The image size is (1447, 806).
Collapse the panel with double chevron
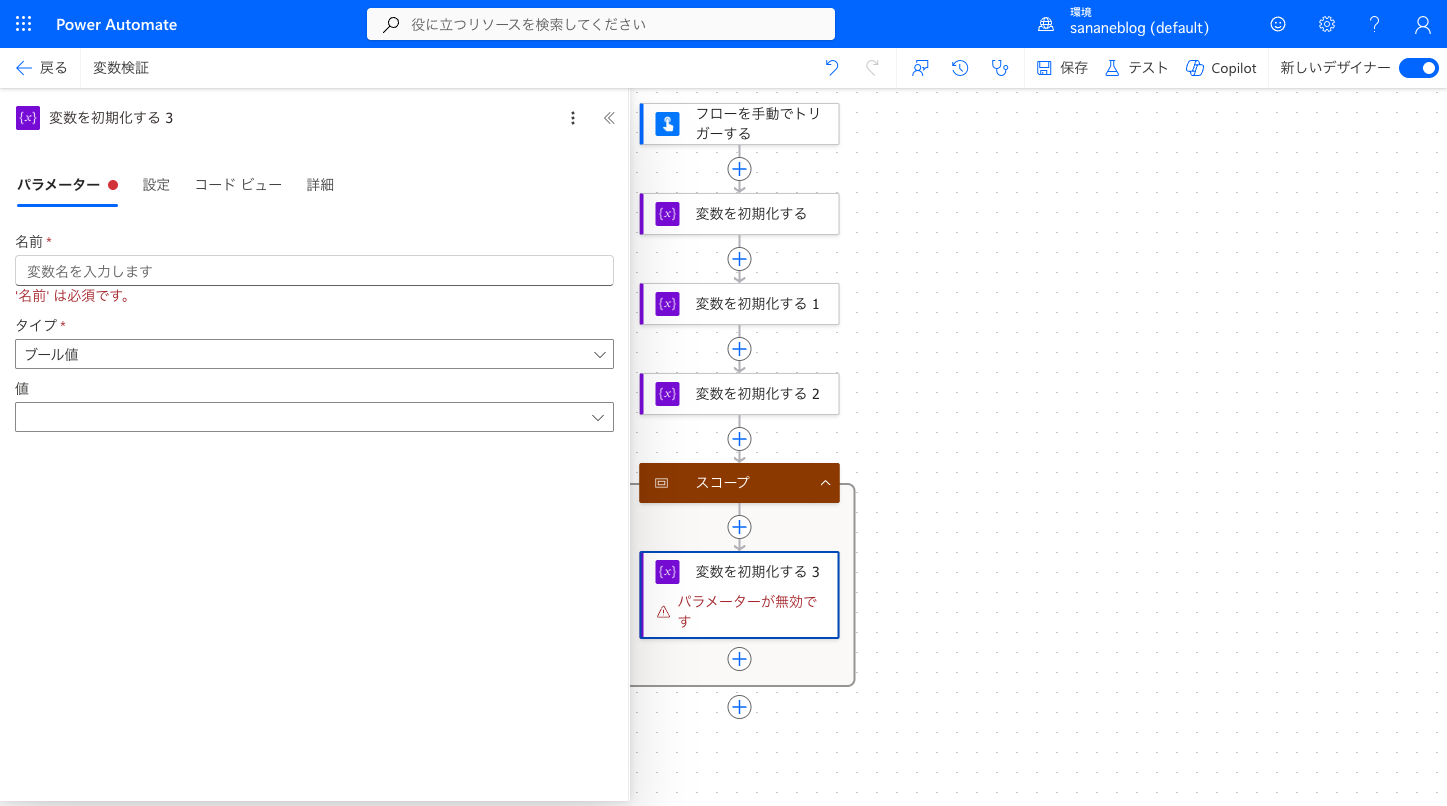point(609,118)
